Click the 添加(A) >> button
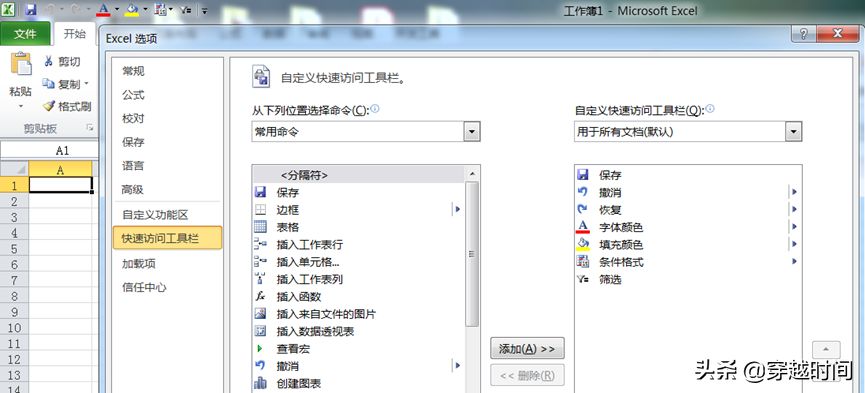865x393 pixels. 527,348
